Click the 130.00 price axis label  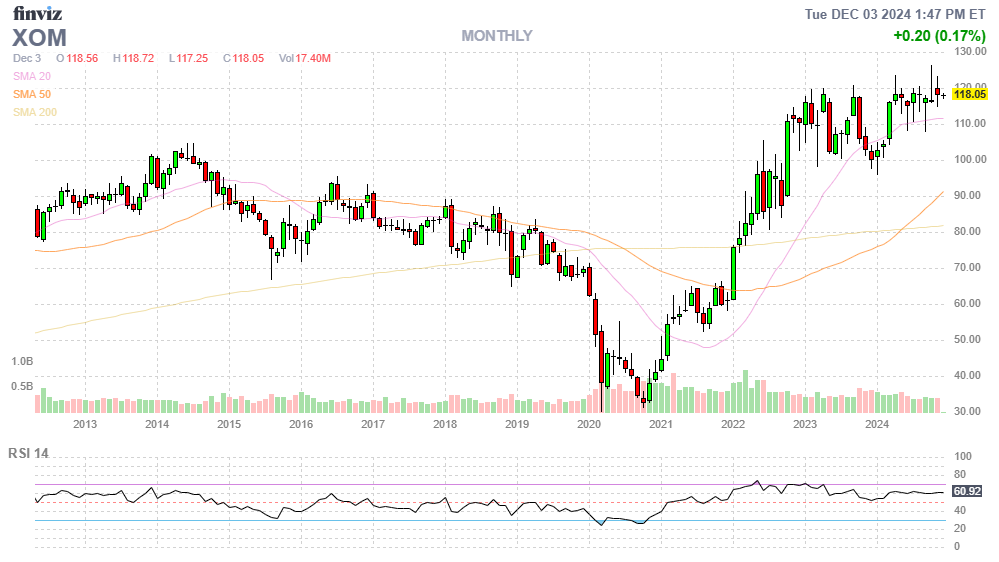tap(970, 51)
